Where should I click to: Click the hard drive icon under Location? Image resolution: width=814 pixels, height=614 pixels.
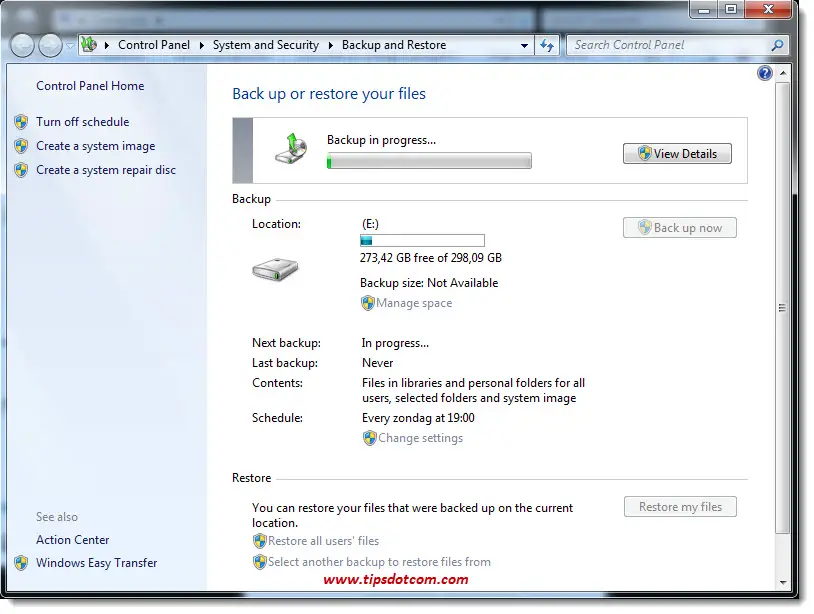coord(275,269)
